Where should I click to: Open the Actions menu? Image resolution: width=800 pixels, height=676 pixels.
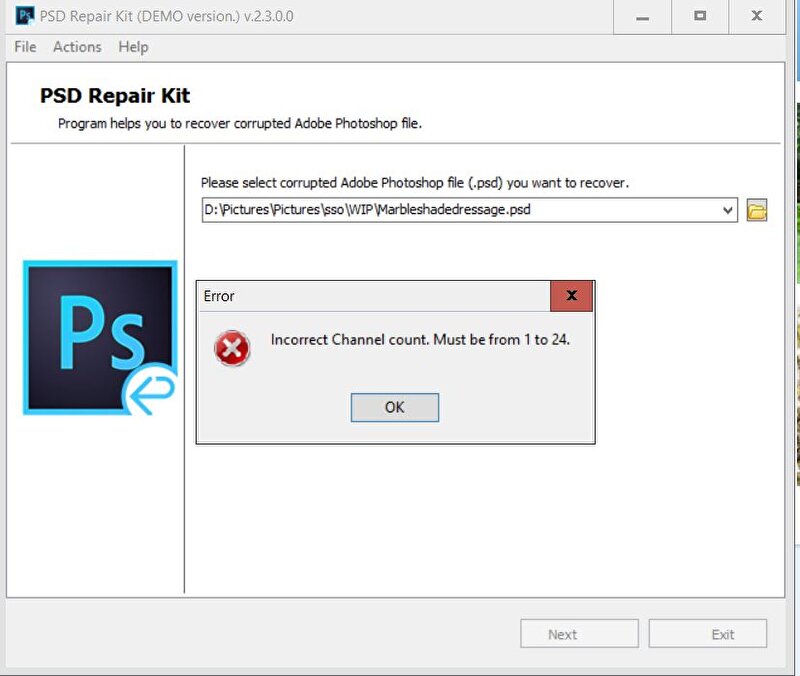[77, 47]
